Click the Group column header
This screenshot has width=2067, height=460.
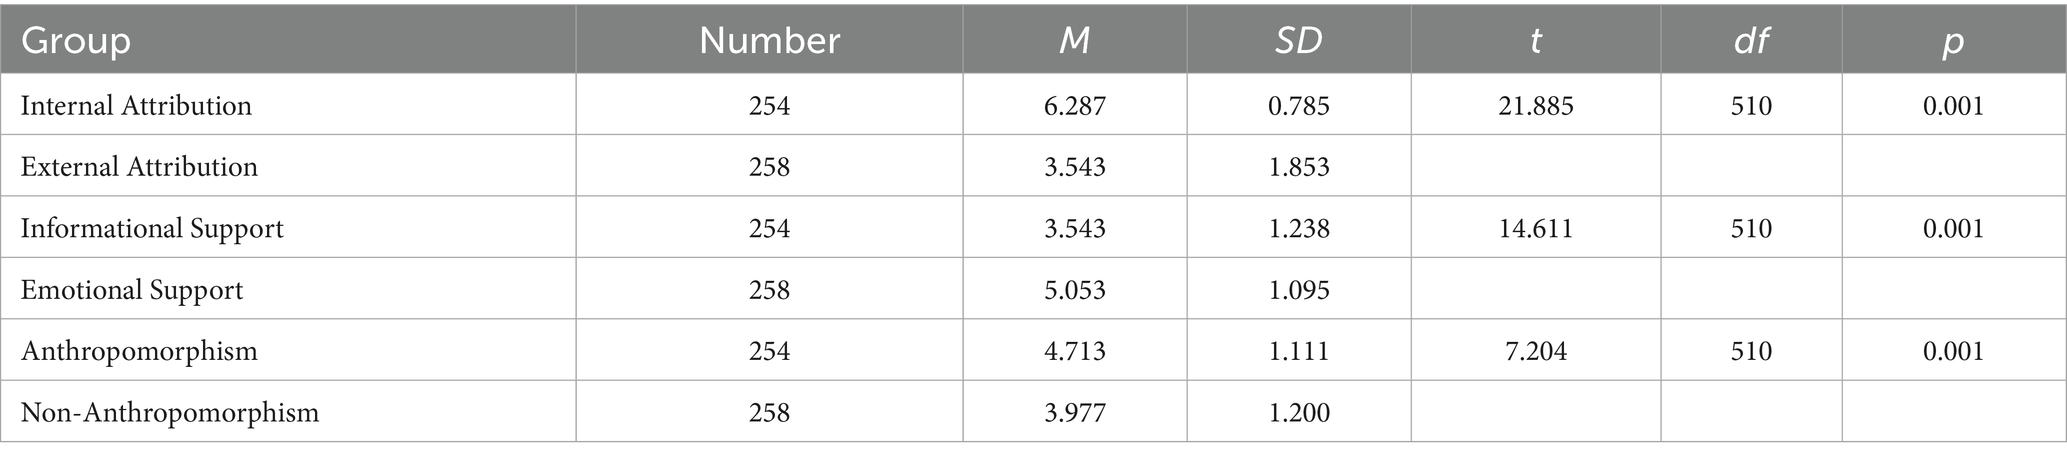[77, 41]
